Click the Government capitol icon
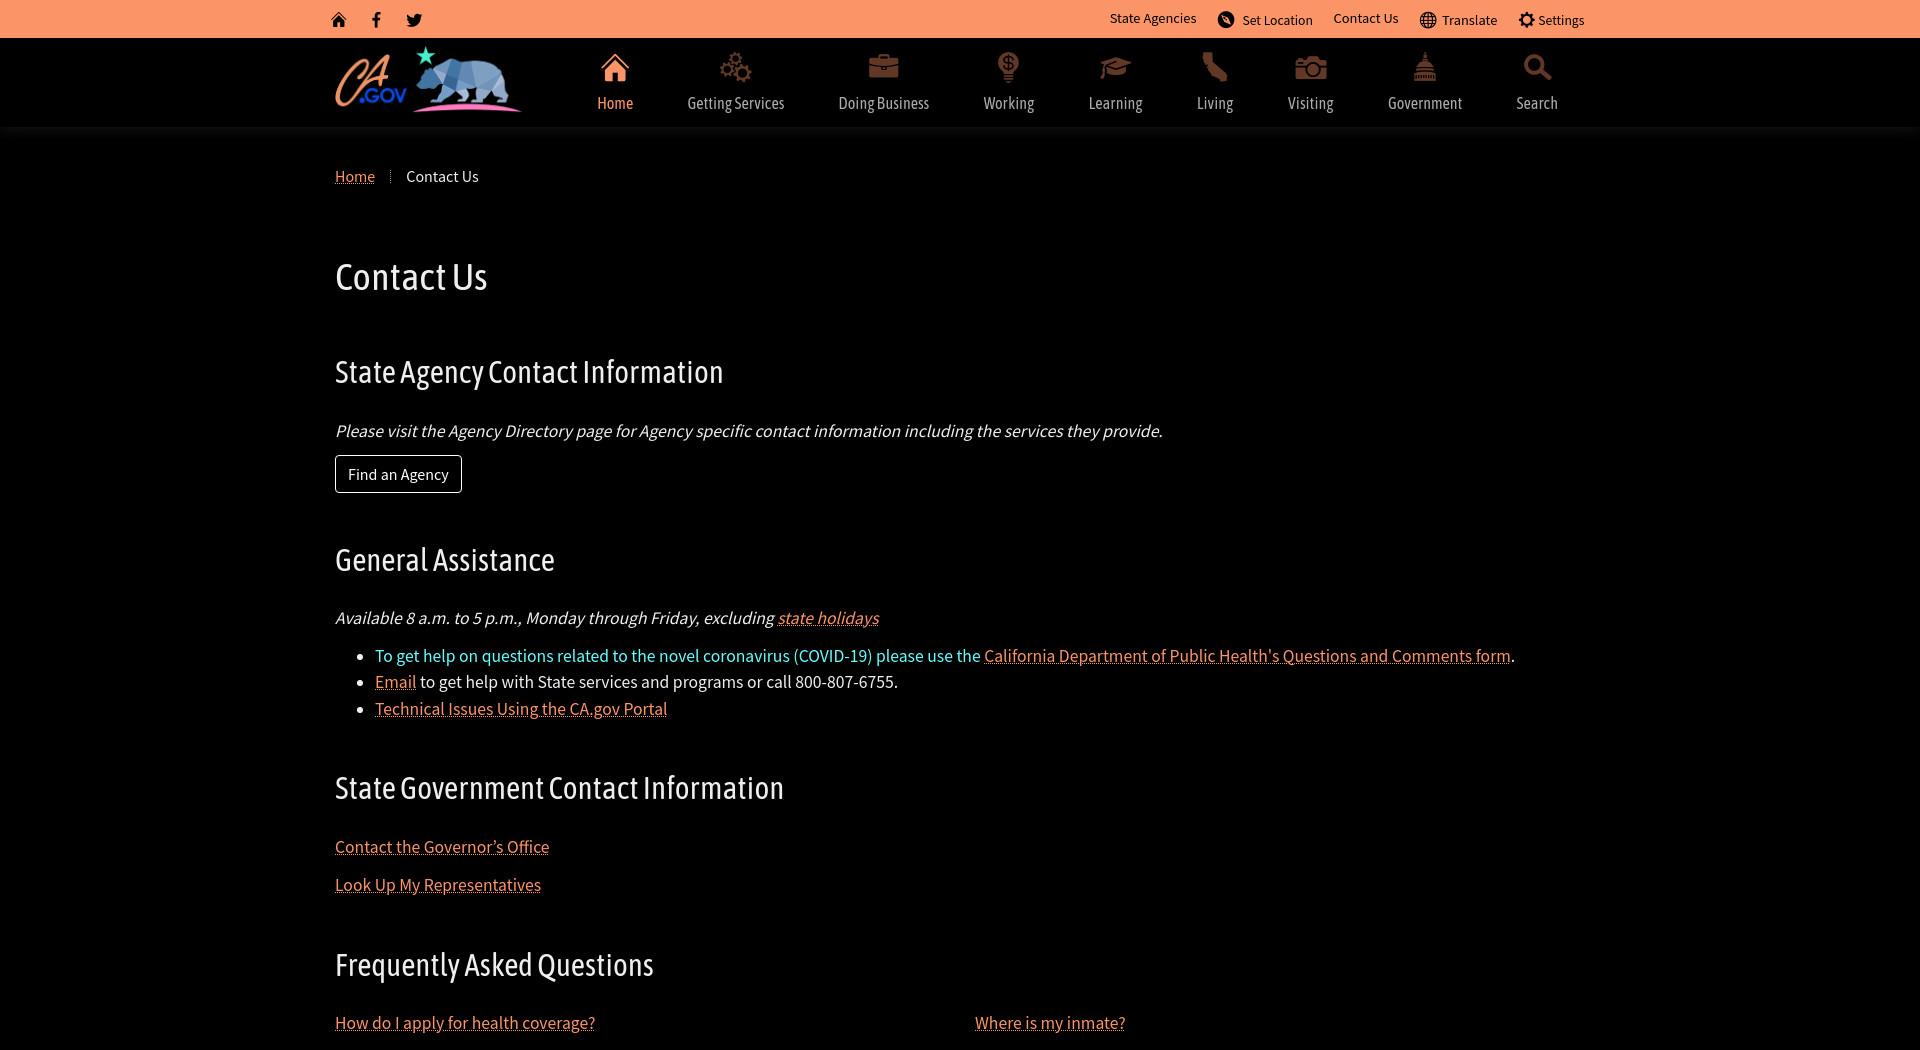The height and width of the screenshot is (1050, 1920). [1425, 68]
